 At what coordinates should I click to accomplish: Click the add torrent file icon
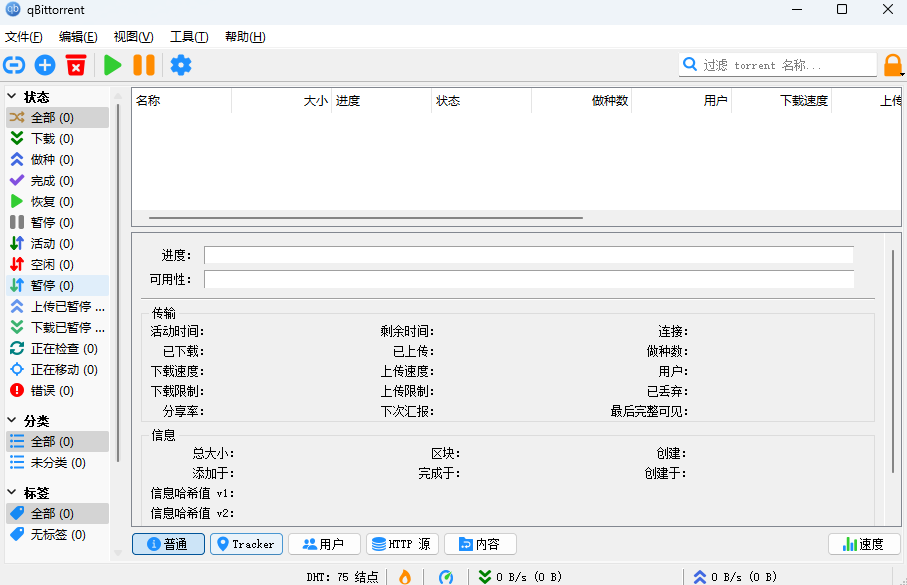(44, 64)
